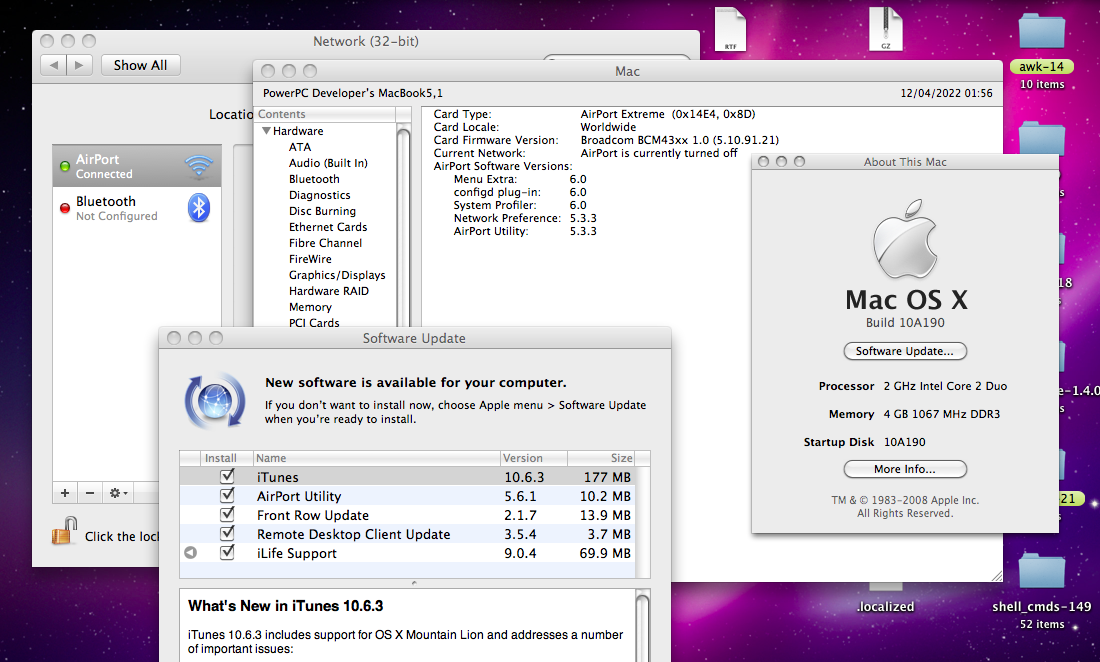Screen dimensions: 1100x662
Task: Select the Front Row Update row
Action: point(408,515)
